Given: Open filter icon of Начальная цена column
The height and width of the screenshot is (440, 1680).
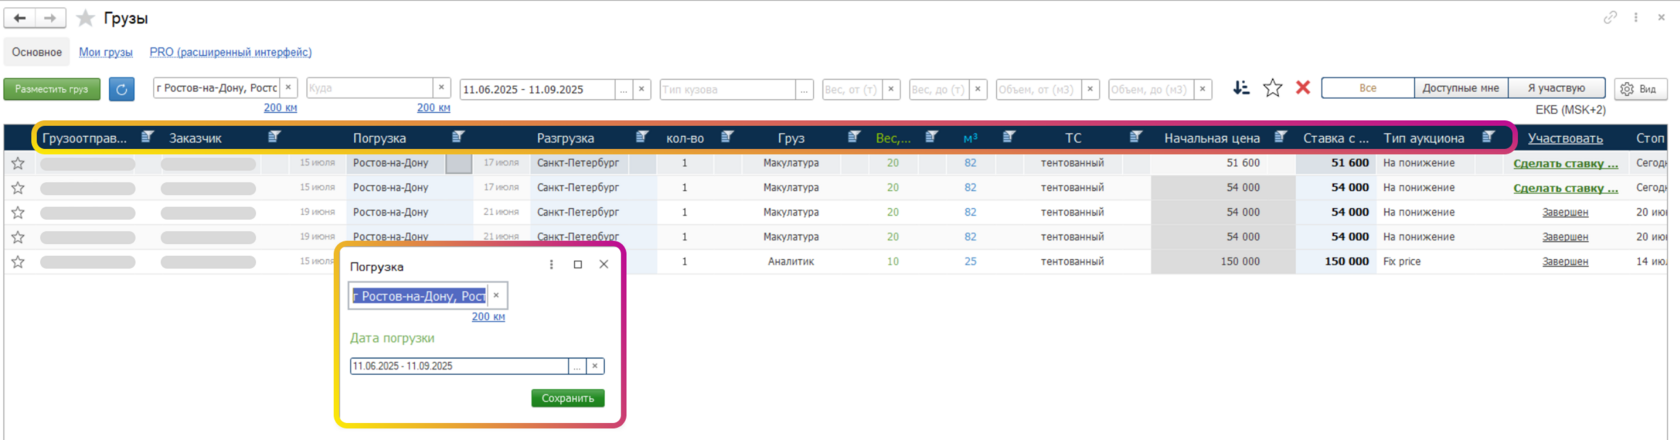Looking at the screenshot, I should pos(1280,137).
